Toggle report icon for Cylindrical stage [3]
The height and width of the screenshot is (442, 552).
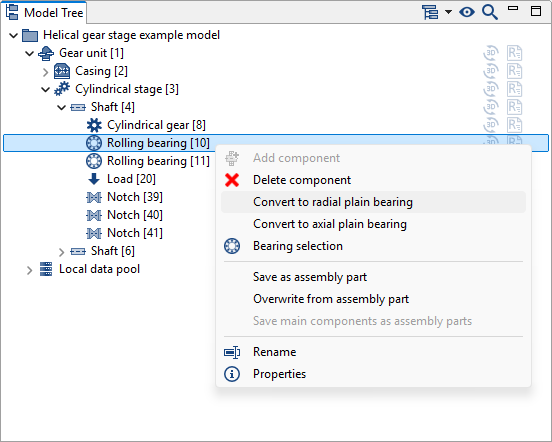pyautogui.click(x=514, y=89)
